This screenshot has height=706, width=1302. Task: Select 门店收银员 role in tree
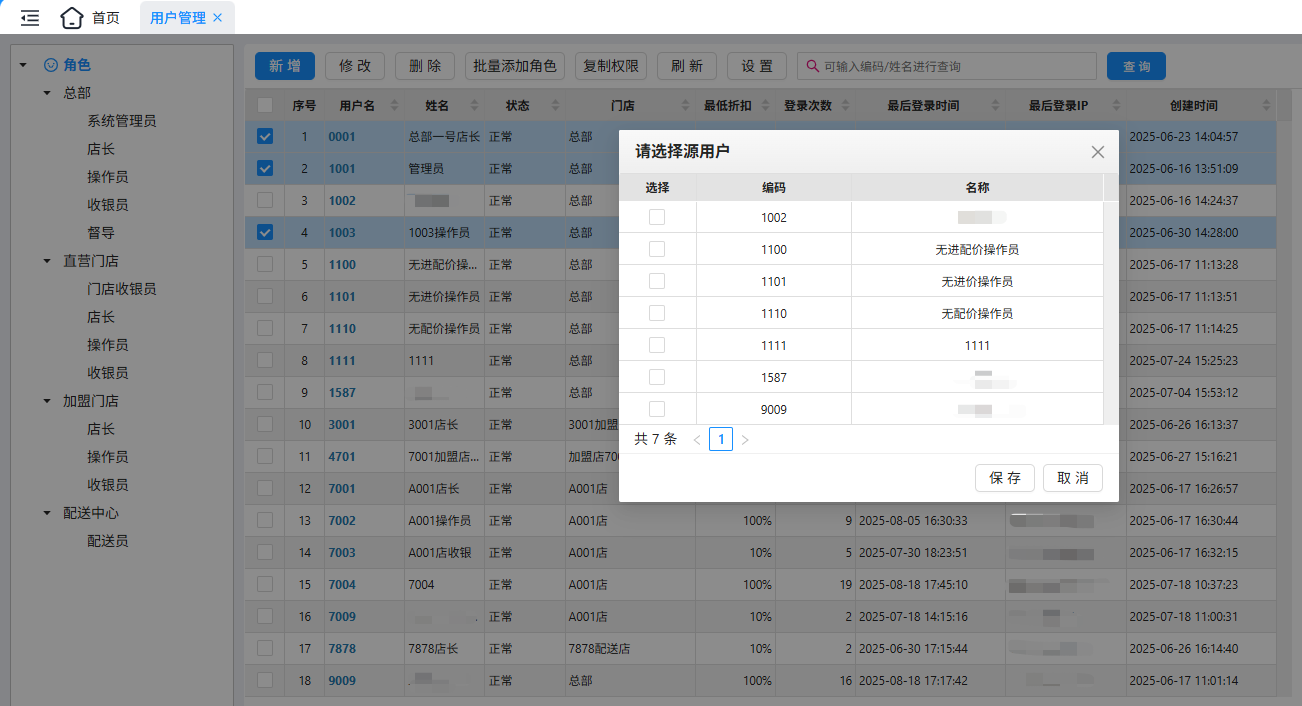coord(122,289)
